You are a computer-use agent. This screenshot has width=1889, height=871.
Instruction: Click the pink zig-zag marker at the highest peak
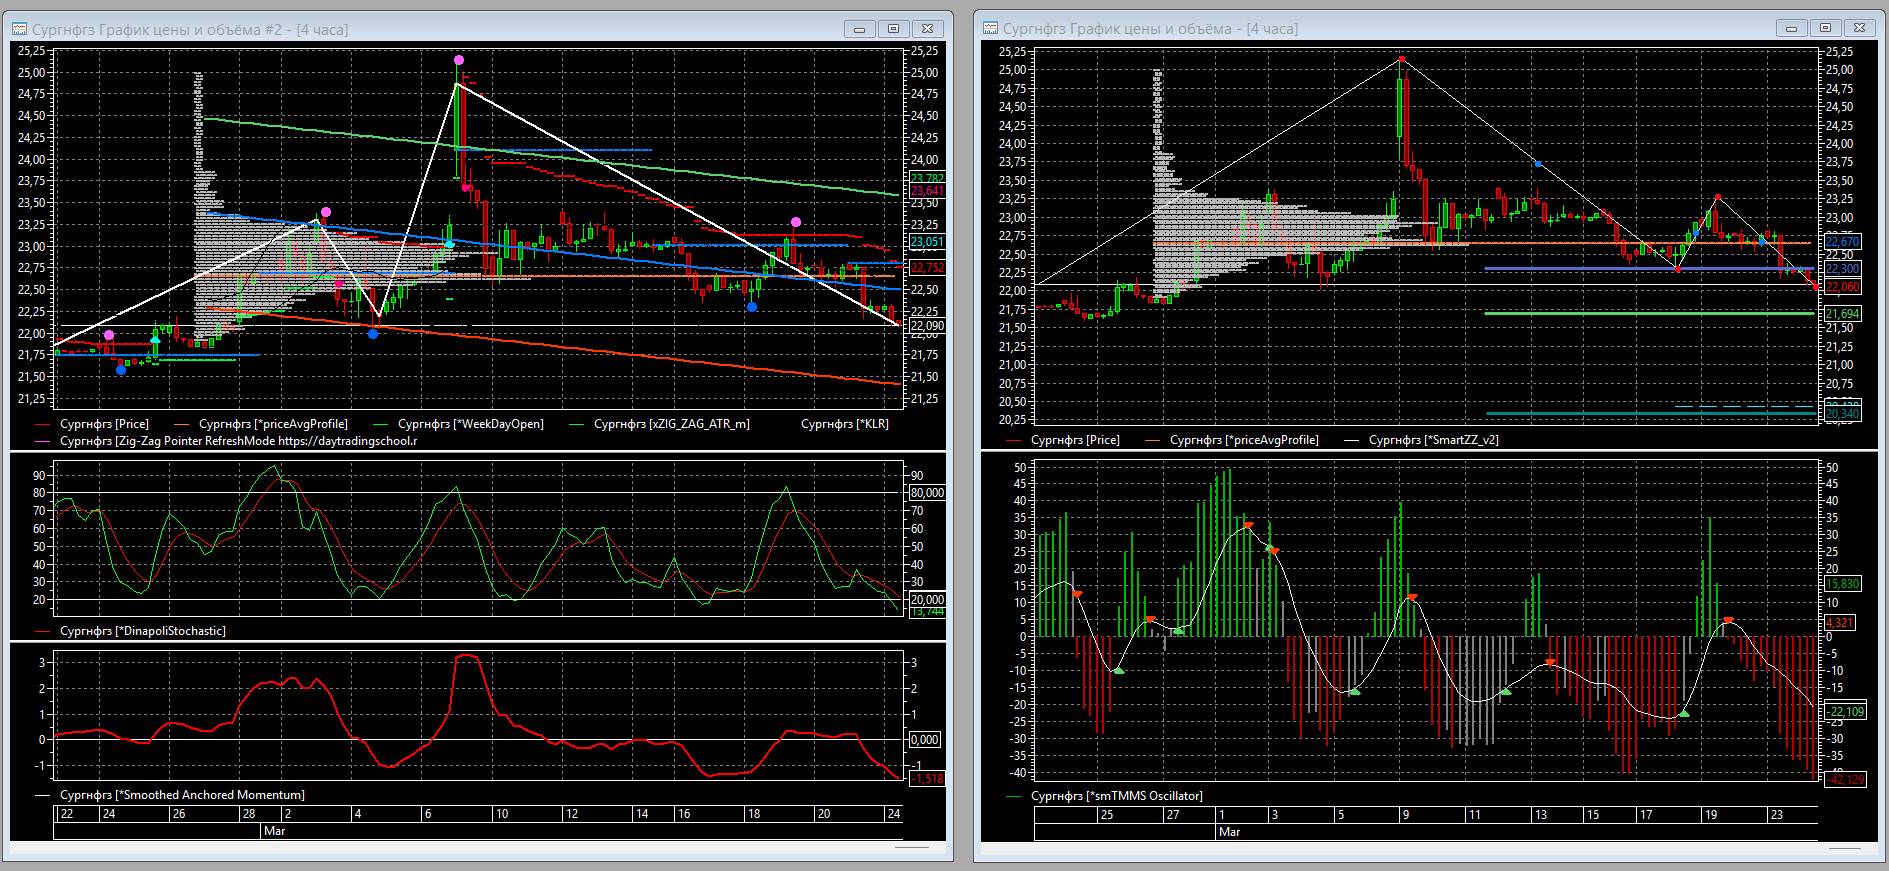[458, 61]
